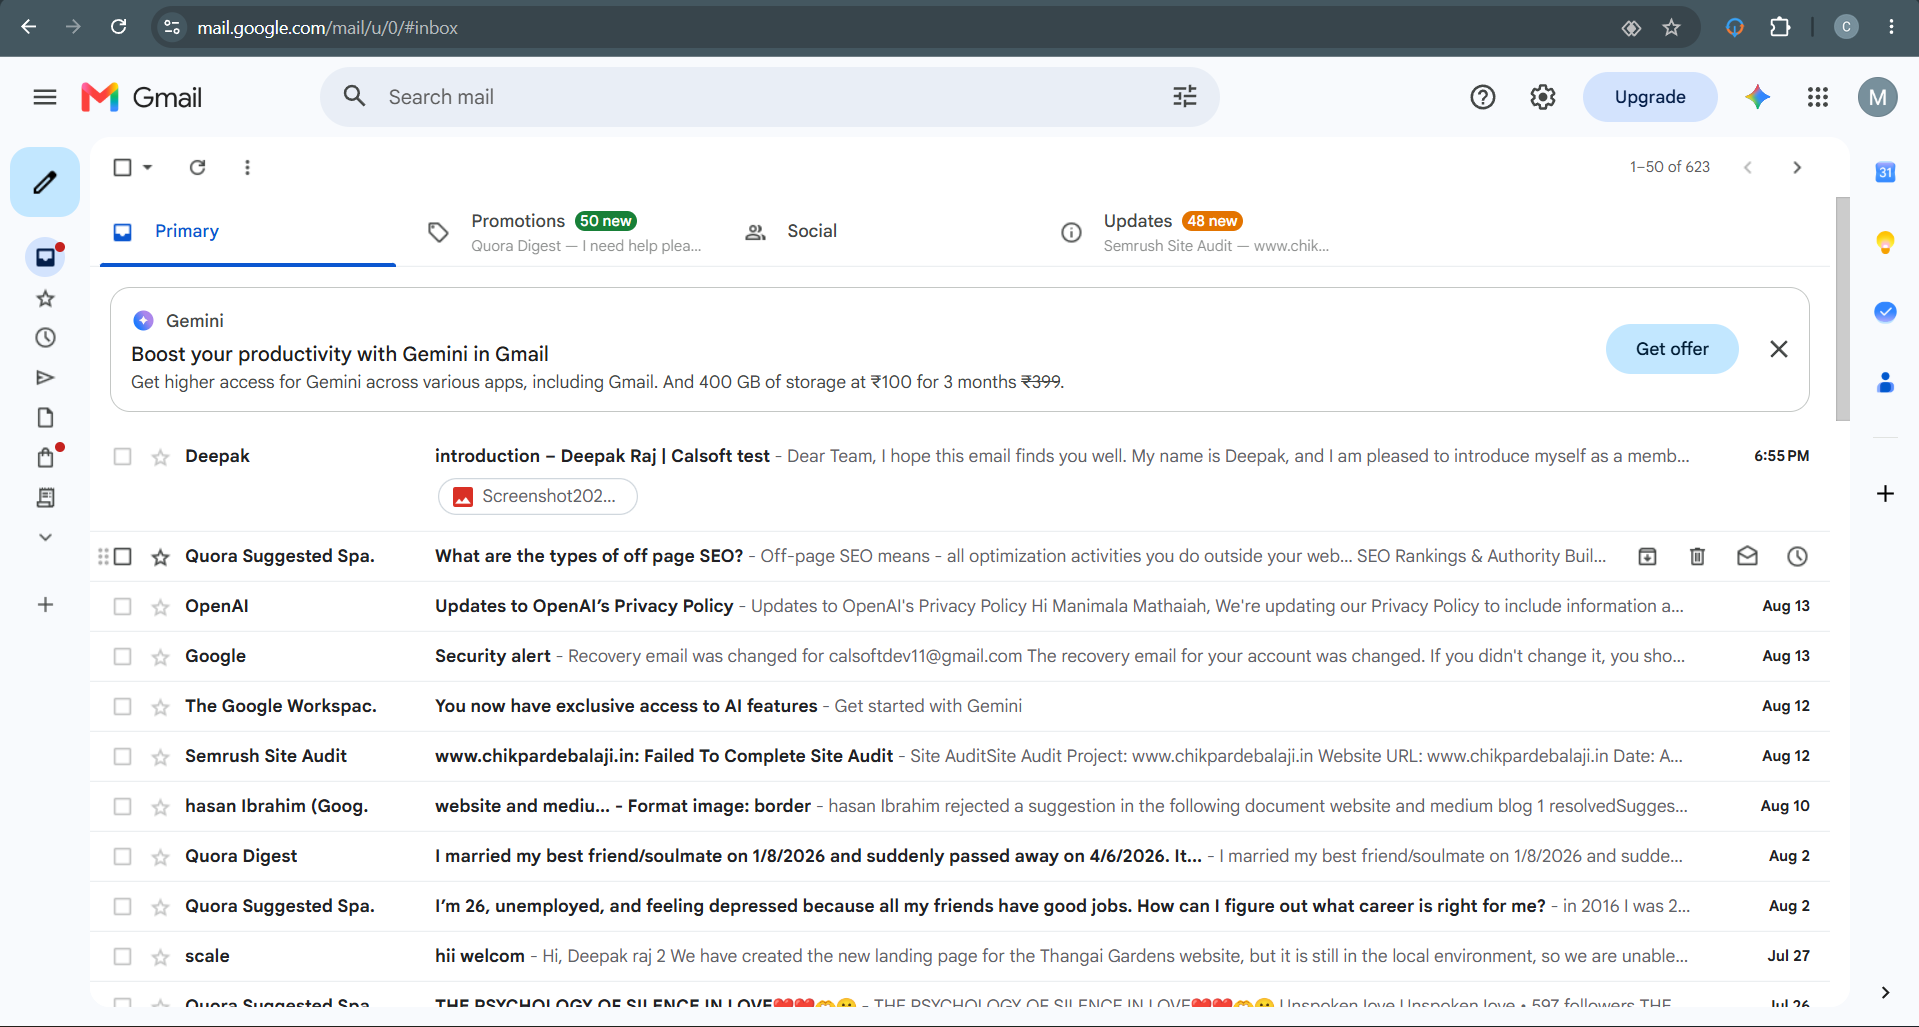This screenshot has height=1027, width=1919.
Task: Click the Gmail logo
Action: point(141,97)
